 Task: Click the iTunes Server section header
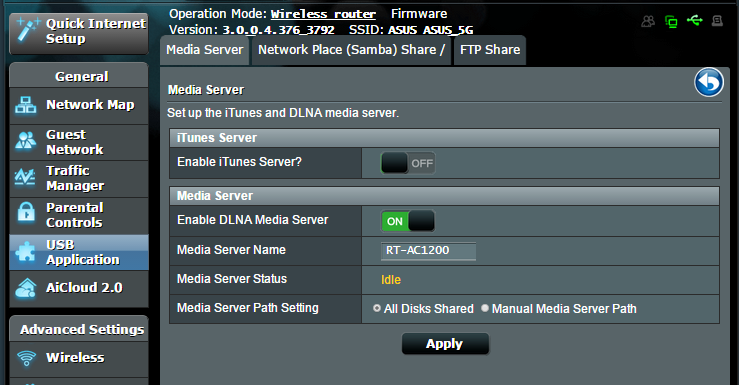[444, 138]
